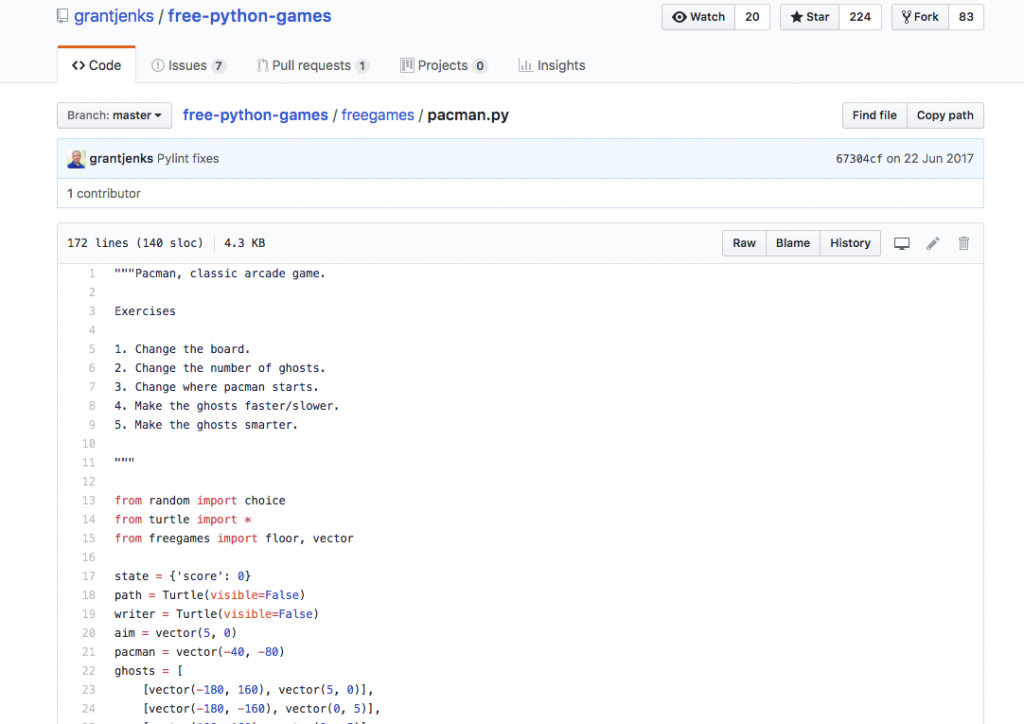1024x724 pixels.
Task: Open the repository icon next to grantjenks
Action: (x=62, y=15)
